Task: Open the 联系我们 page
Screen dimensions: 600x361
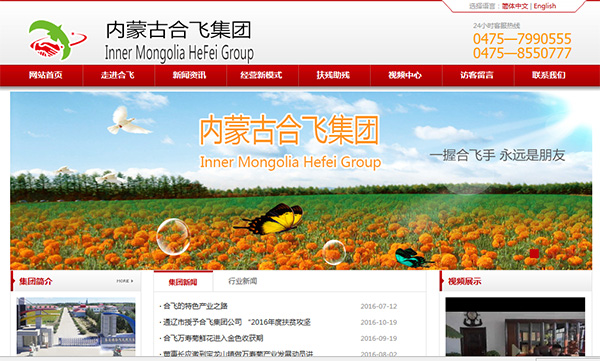Action: [x=549, y=75]
